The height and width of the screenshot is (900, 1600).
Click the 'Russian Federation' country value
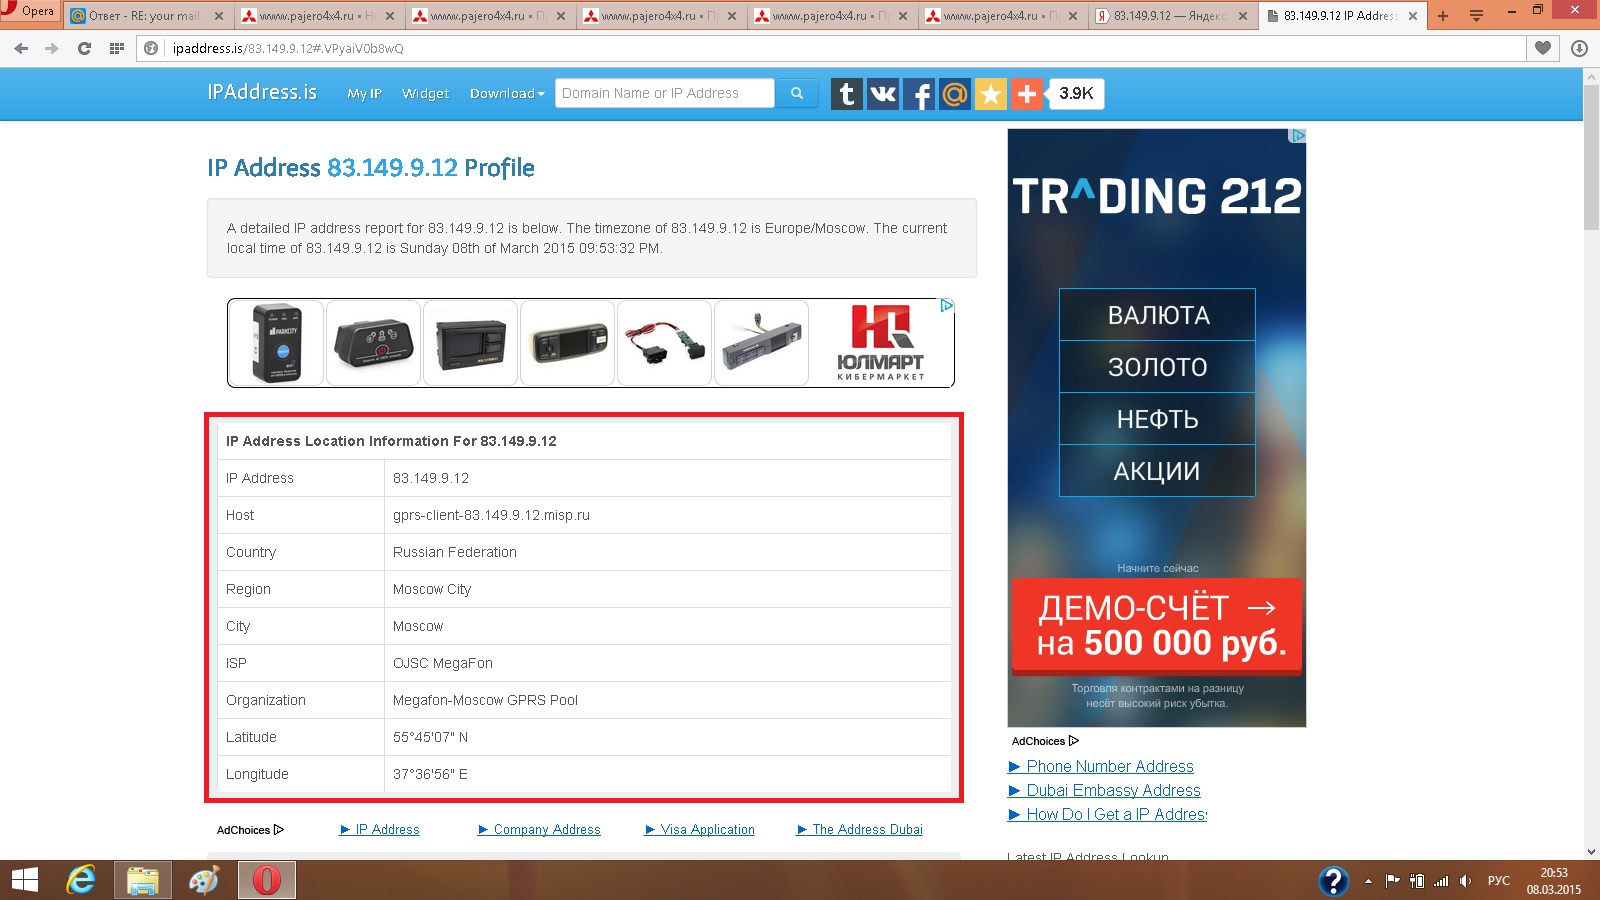455,552
